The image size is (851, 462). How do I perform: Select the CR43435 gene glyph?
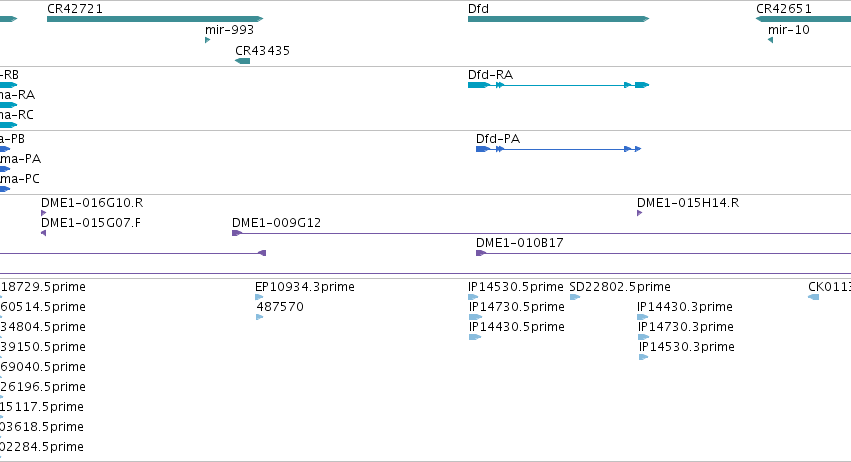(243, 61)
